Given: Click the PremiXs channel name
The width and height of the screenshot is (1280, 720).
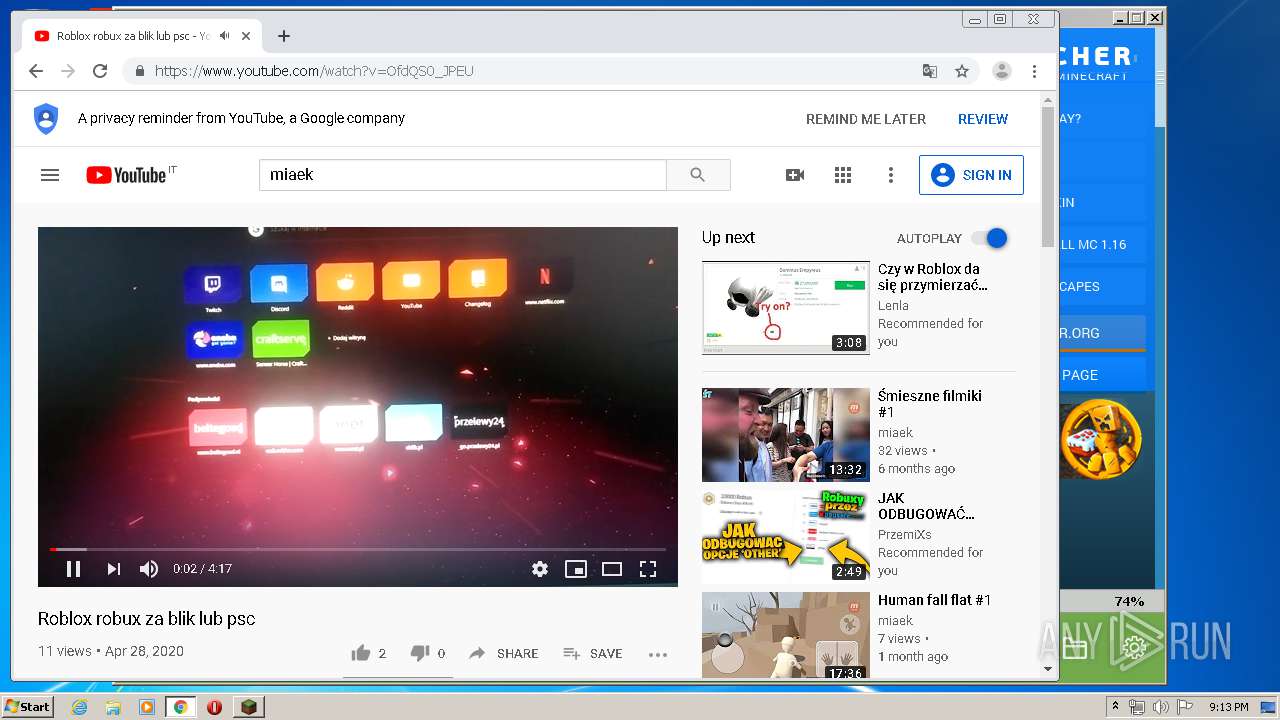Looking at the screenshot, I should tap(904, 534).
